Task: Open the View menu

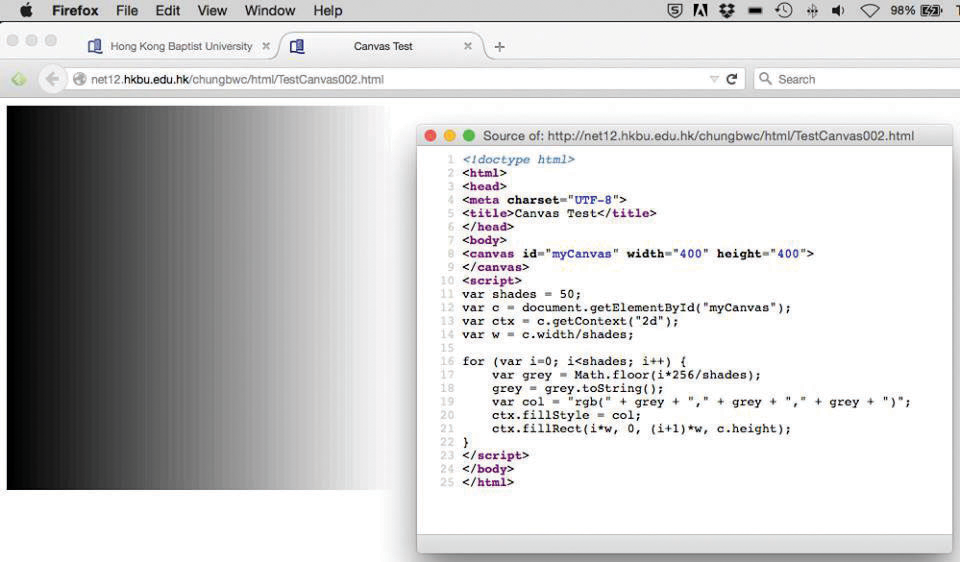Action: tap(212, 10)
